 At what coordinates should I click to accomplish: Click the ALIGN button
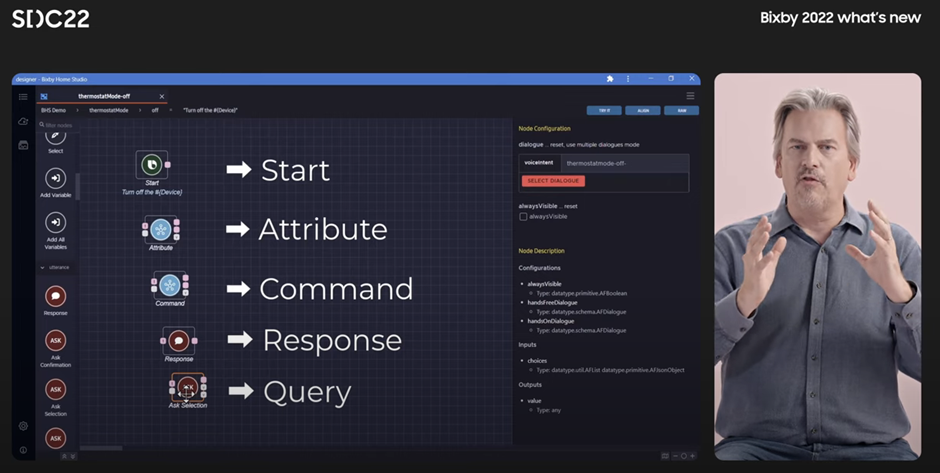pos(643,111)
